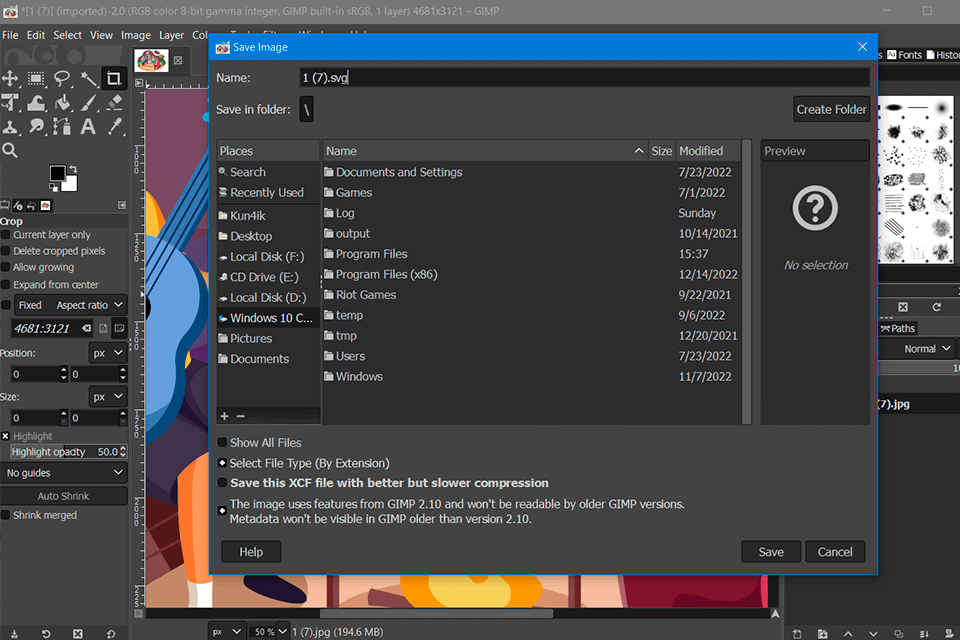The width and height of the screenshot is (960, 640).
Task: Select the Zoom magnifier tool
Action: (10, 150)
